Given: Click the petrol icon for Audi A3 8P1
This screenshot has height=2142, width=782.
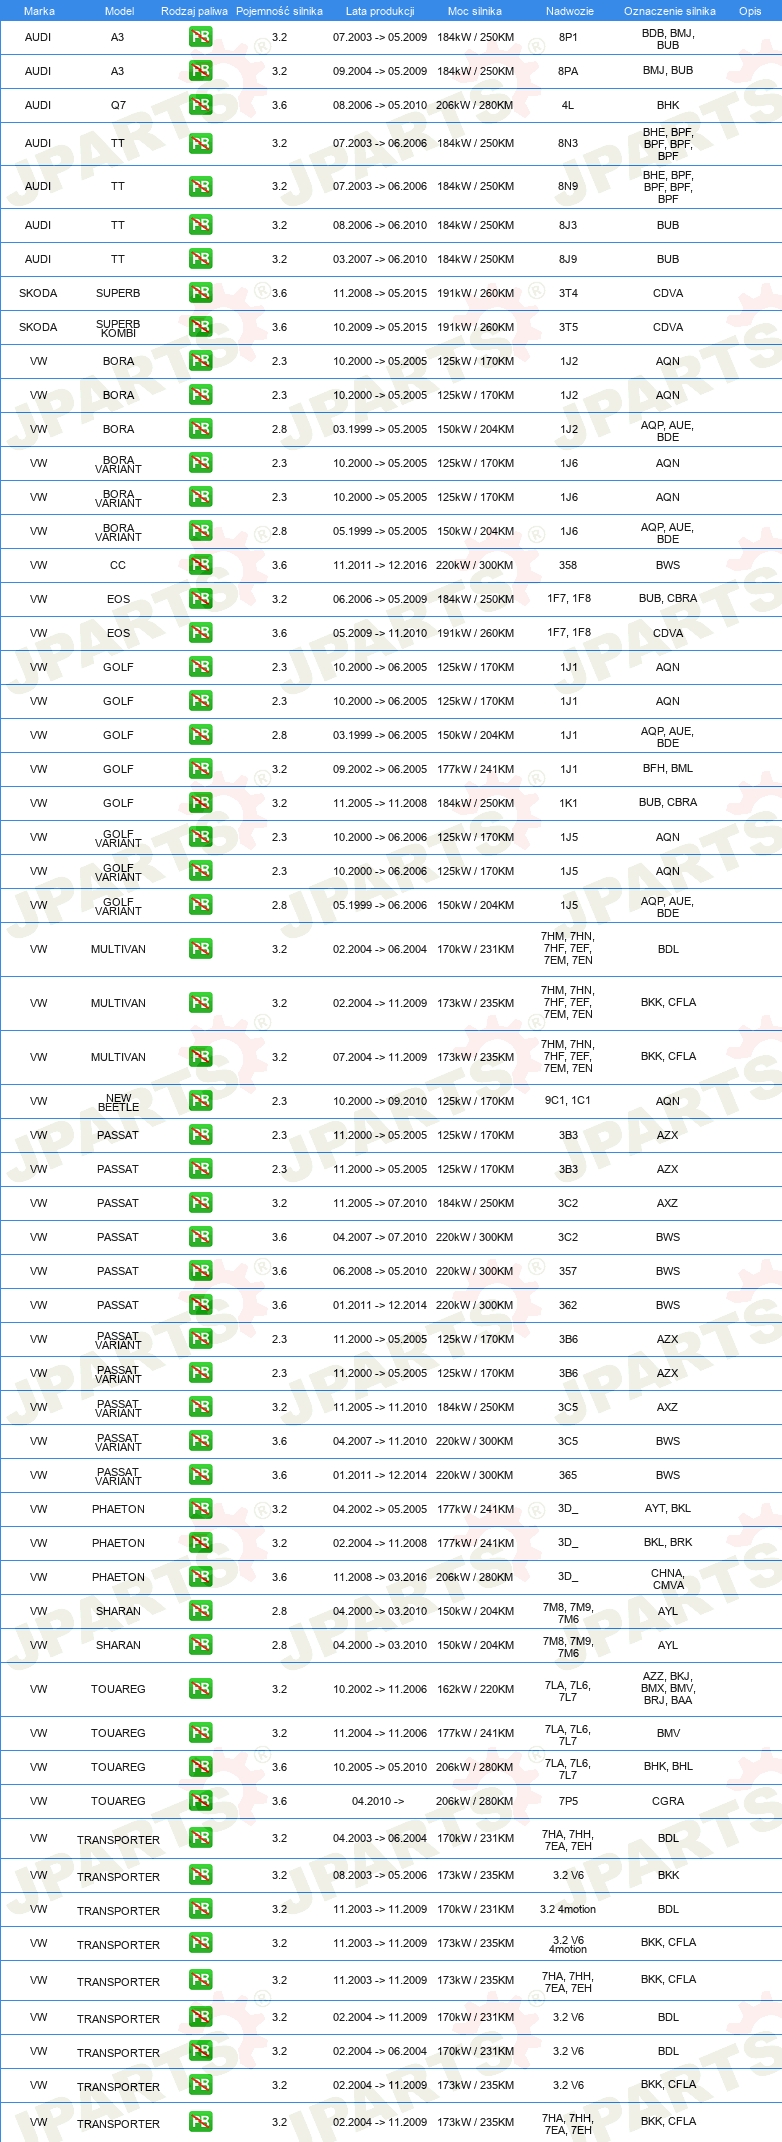Looking at the screenshot, I should (200, 37).
